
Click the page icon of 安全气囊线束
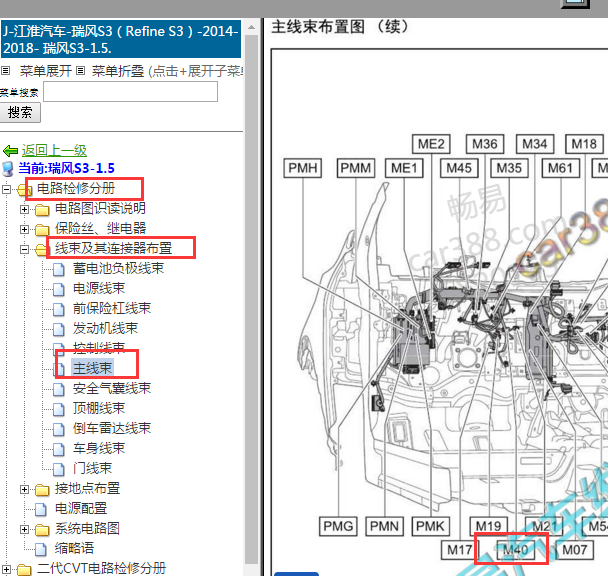59,389
